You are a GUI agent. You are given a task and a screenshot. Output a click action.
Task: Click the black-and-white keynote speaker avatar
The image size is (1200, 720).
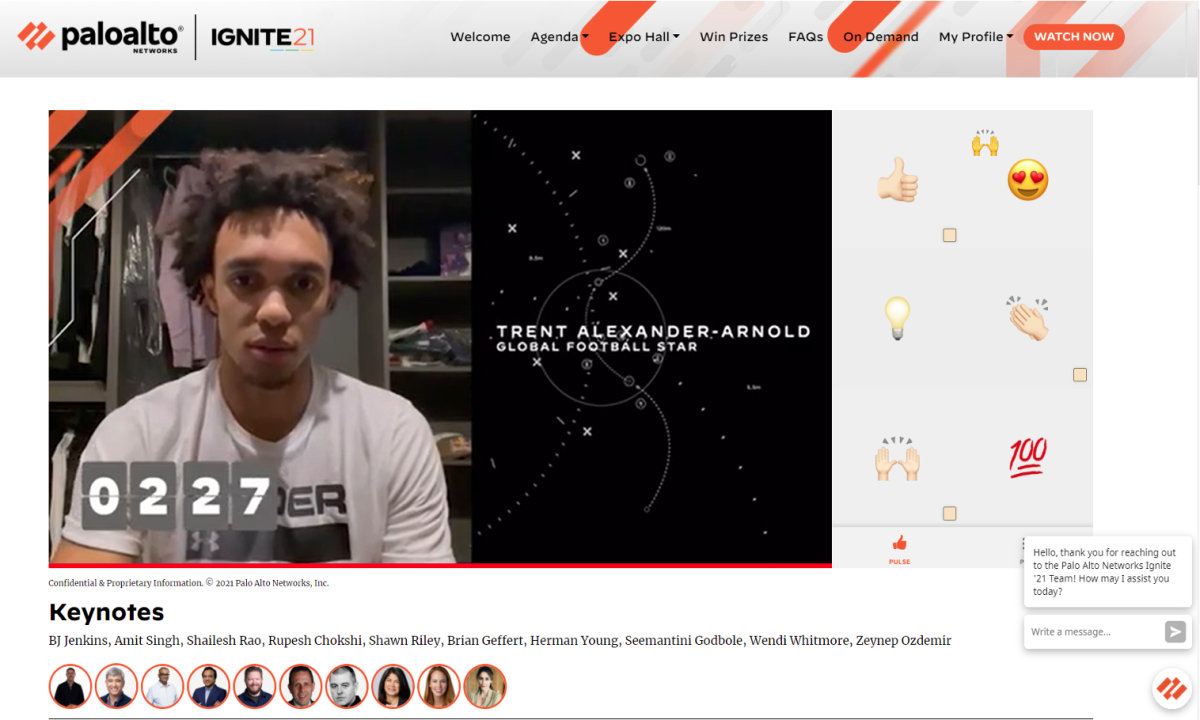point(347,687)
